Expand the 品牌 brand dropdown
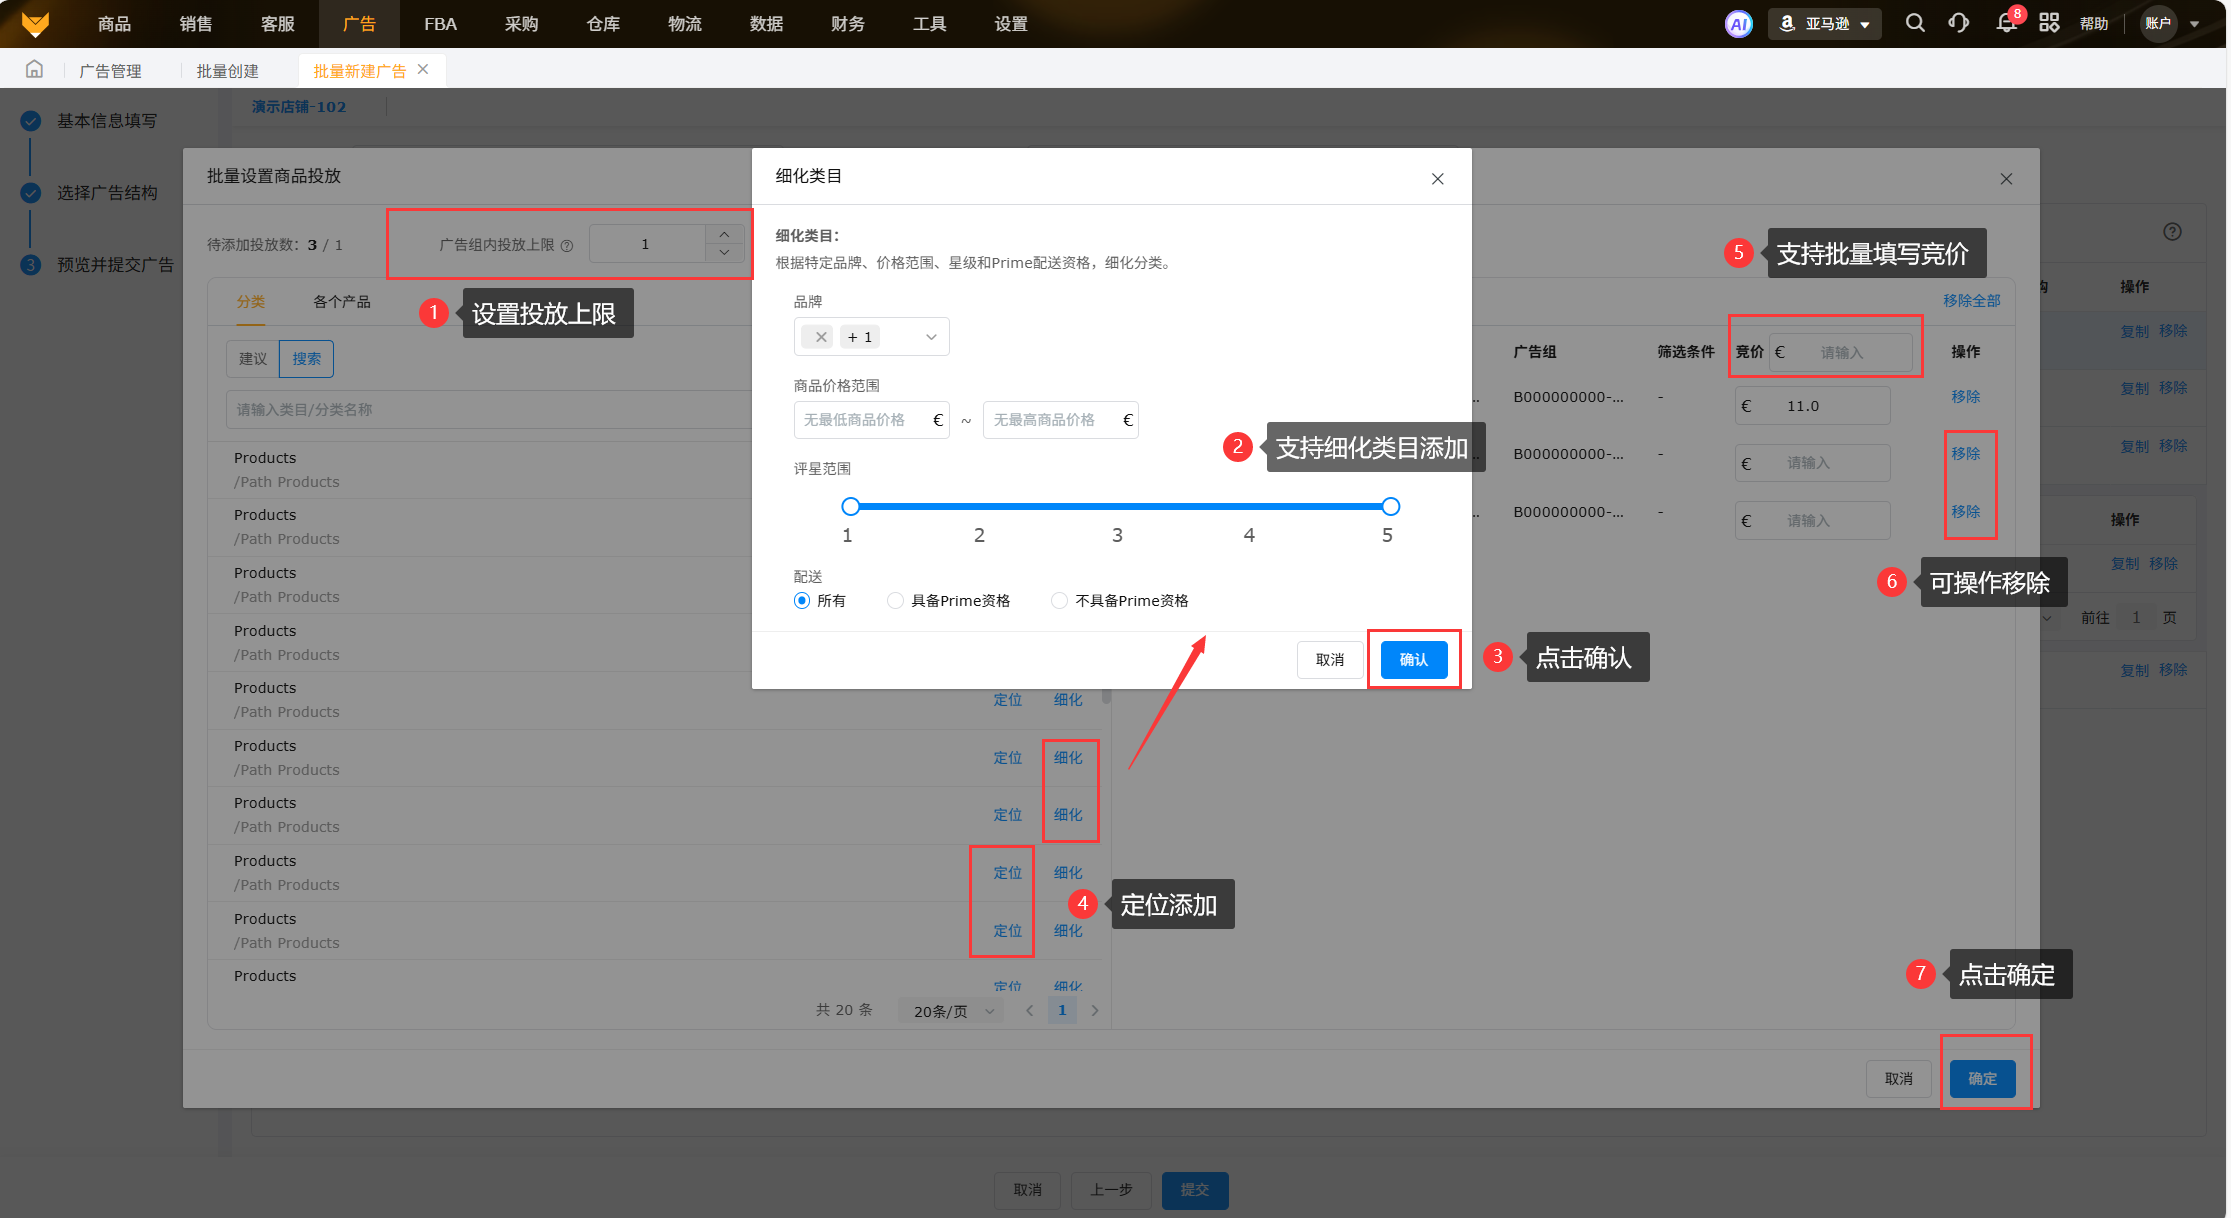This screenshot has width=2231, height=1218. [930, 337]
